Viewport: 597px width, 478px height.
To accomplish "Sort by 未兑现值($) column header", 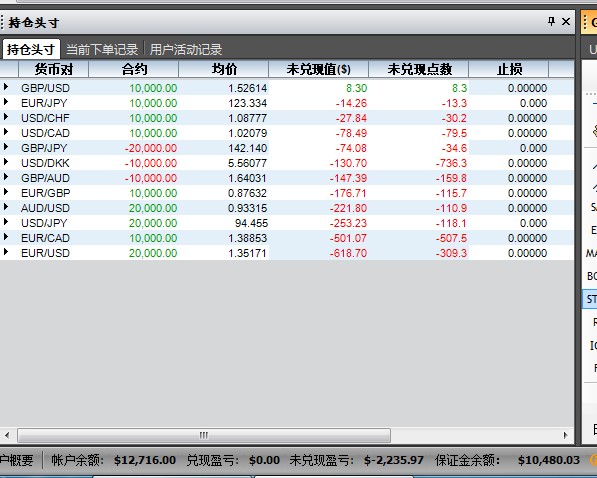I will point(319,69).
